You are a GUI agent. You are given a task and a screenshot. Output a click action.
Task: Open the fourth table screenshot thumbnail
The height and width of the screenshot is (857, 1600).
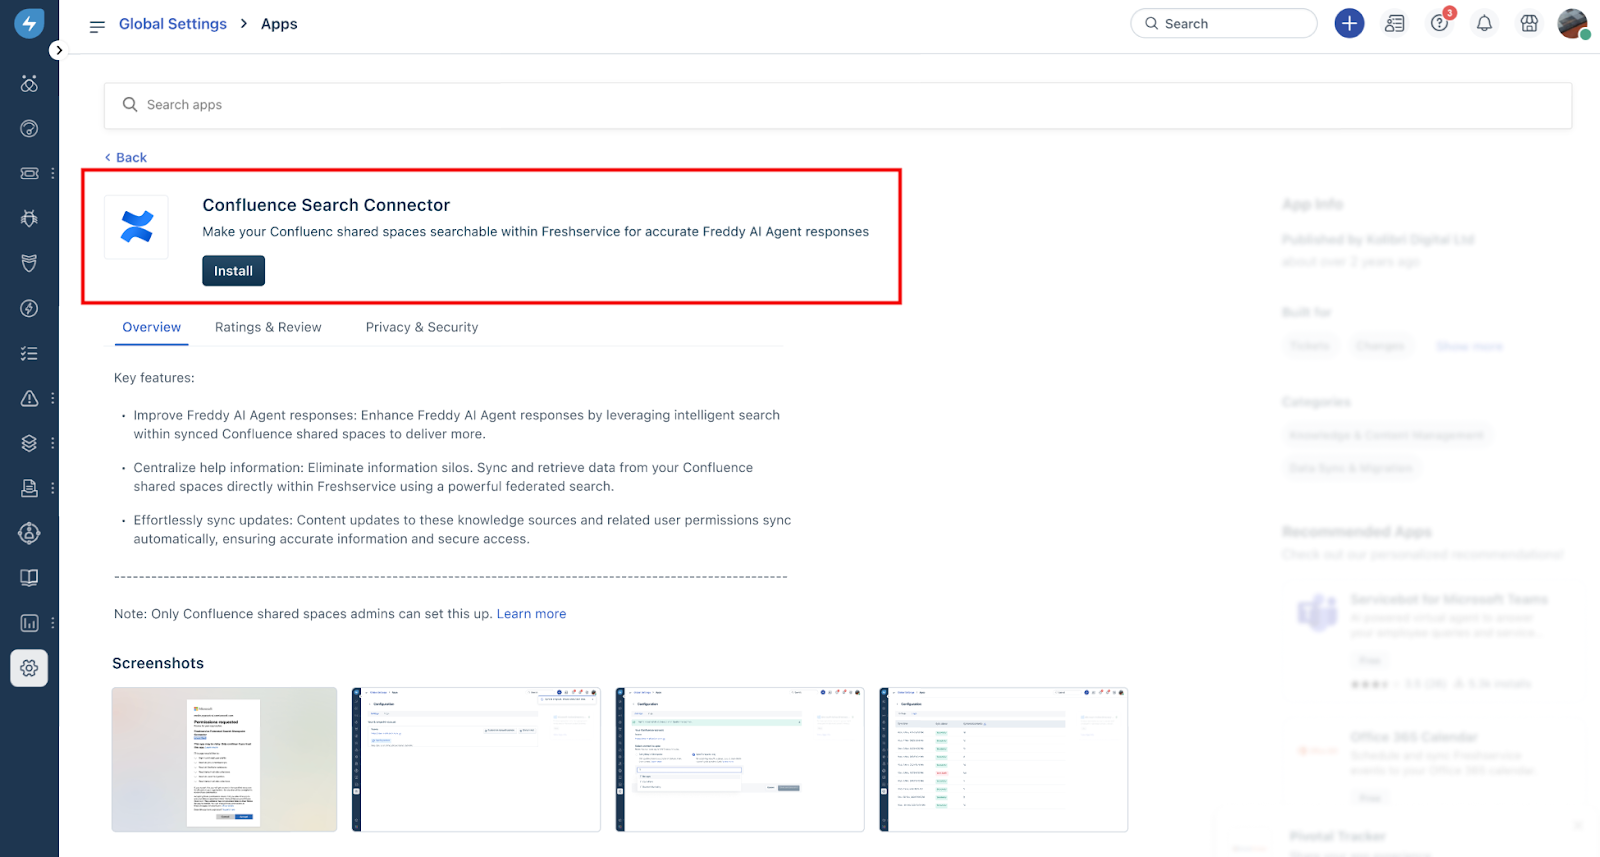[x=1004, y=759]
